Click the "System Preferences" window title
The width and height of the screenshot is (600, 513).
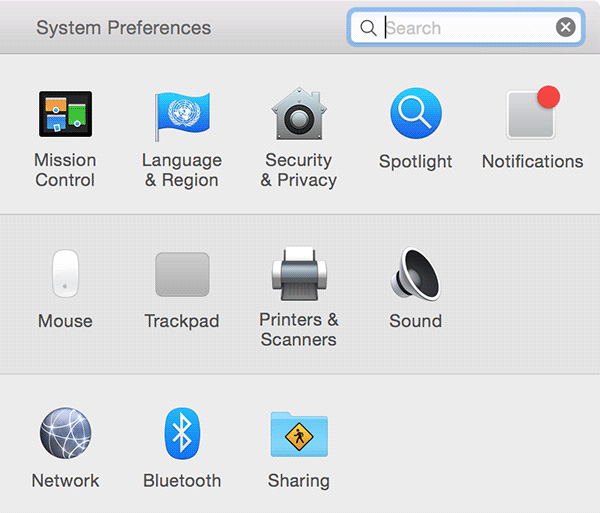(124, 28)
